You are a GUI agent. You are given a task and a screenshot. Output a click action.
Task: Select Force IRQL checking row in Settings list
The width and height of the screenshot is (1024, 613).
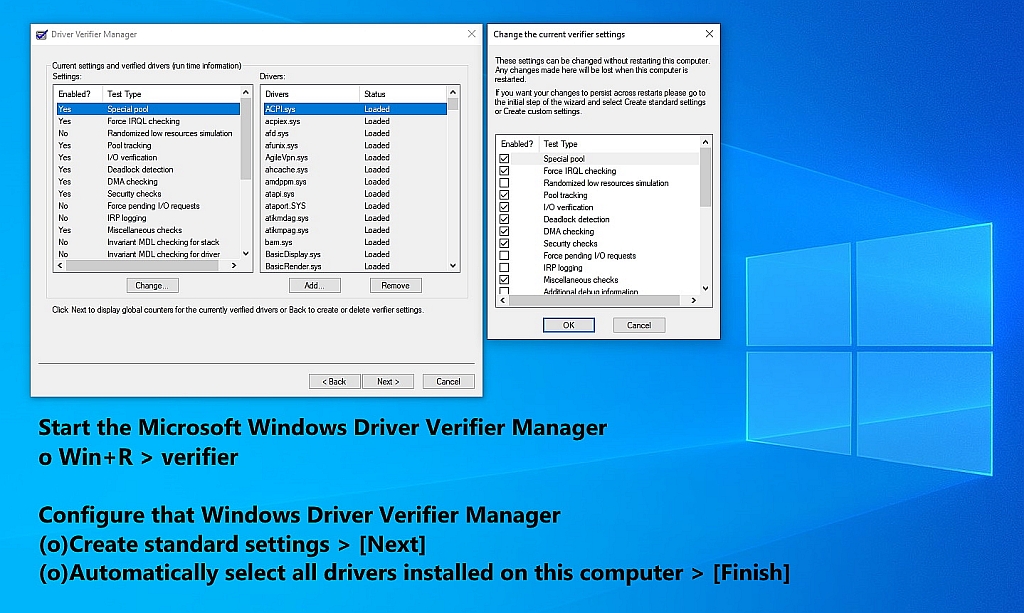(148, 121)
